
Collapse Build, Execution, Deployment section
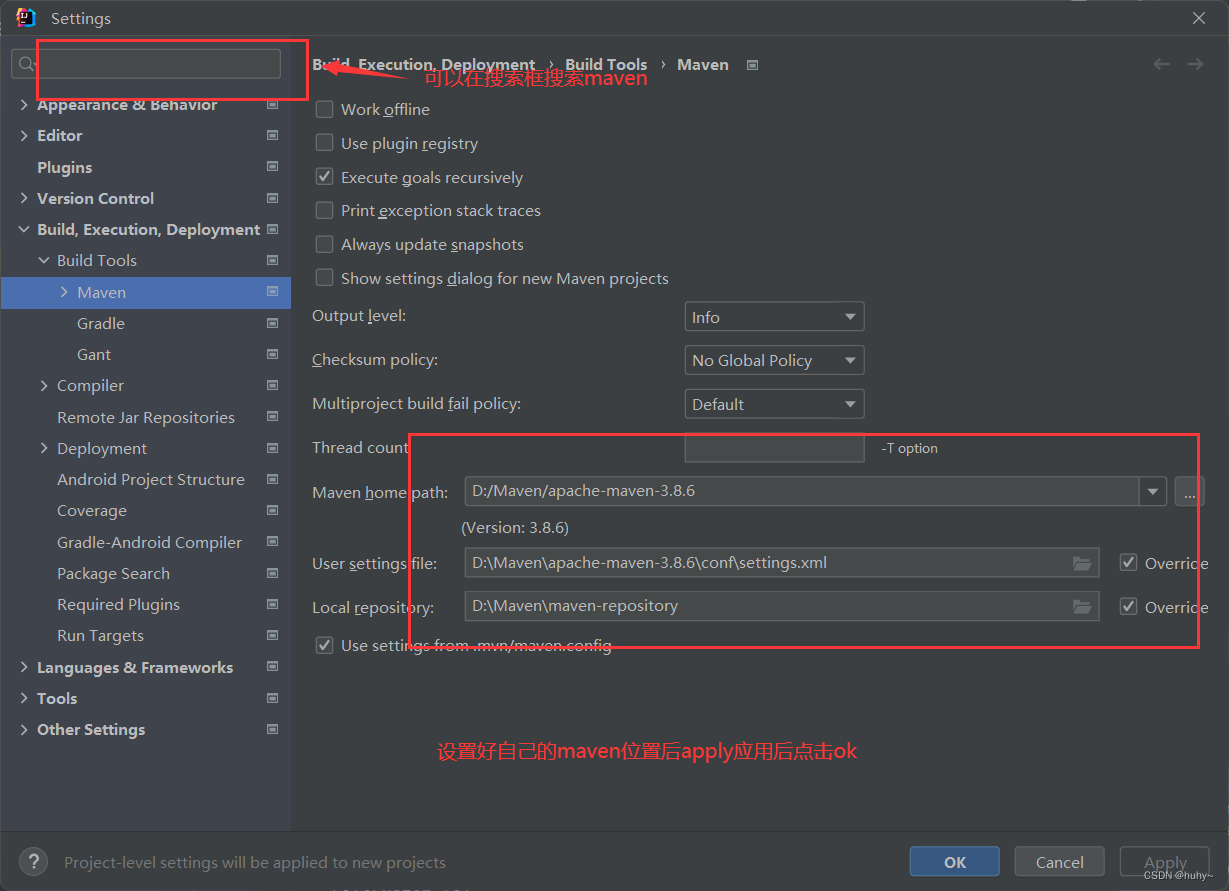pos(24,229)
